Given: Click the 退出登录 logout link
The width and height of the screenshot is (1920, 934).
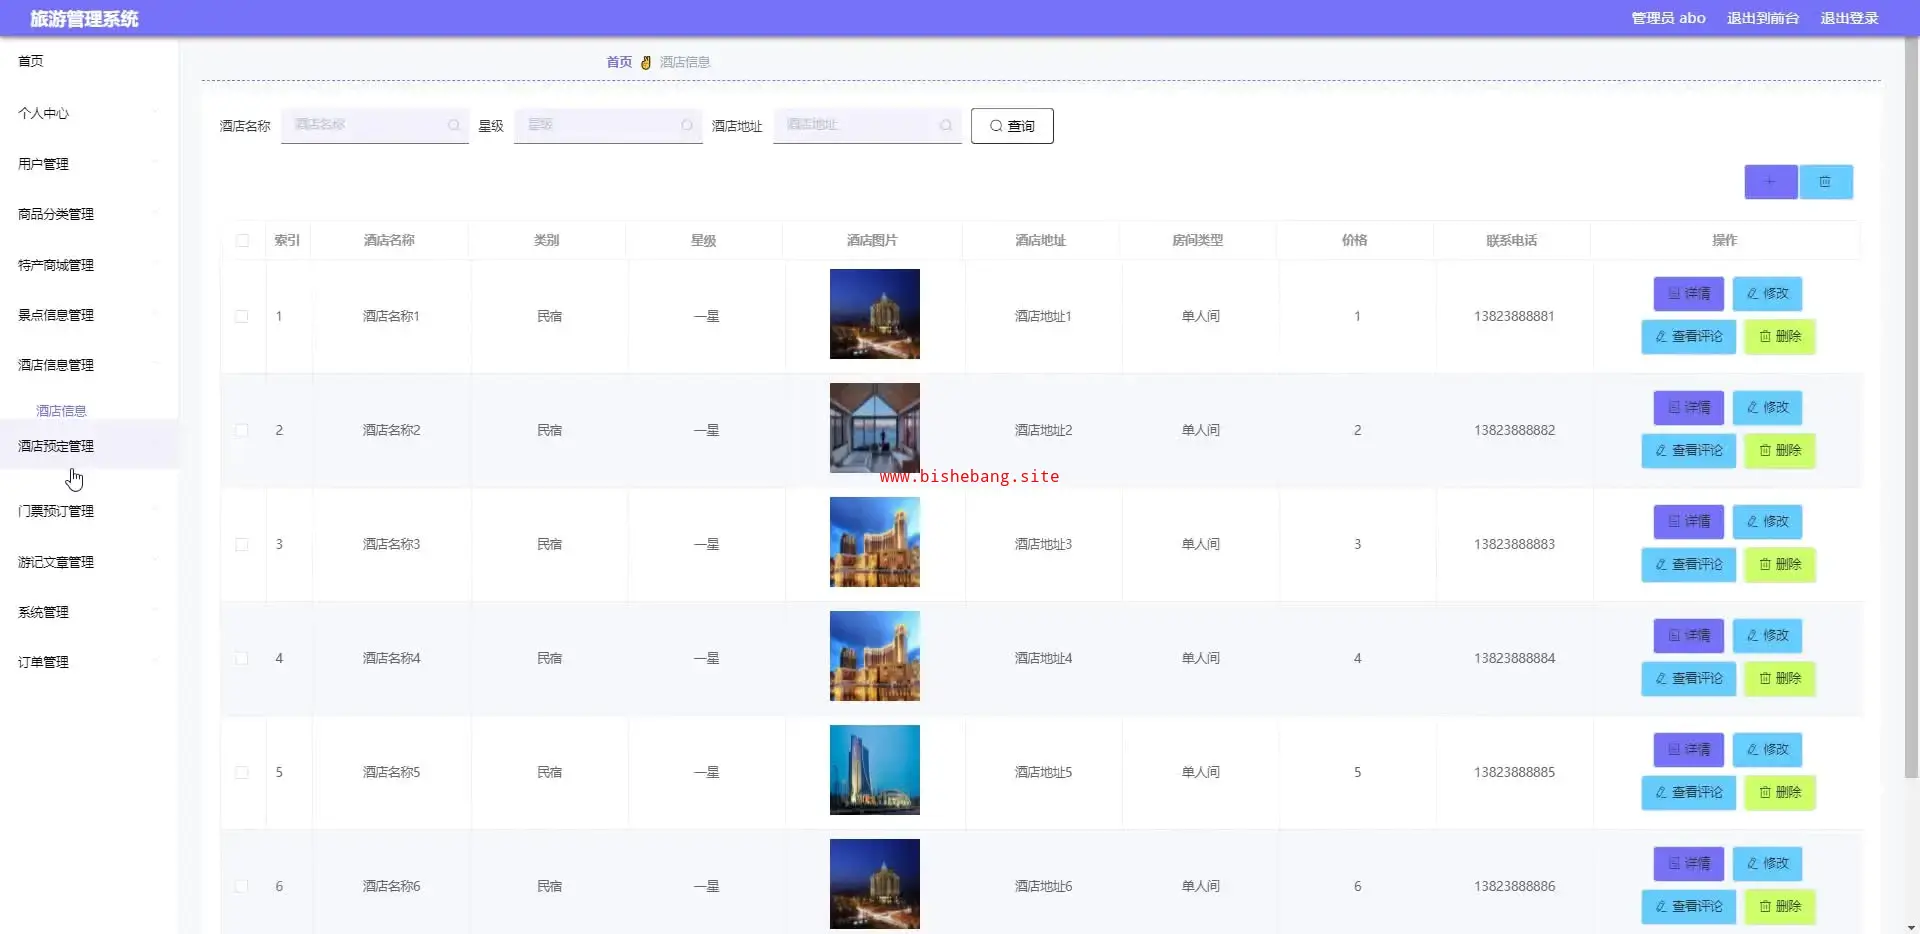Looking at the screenshot, I should coord(1848,18).
